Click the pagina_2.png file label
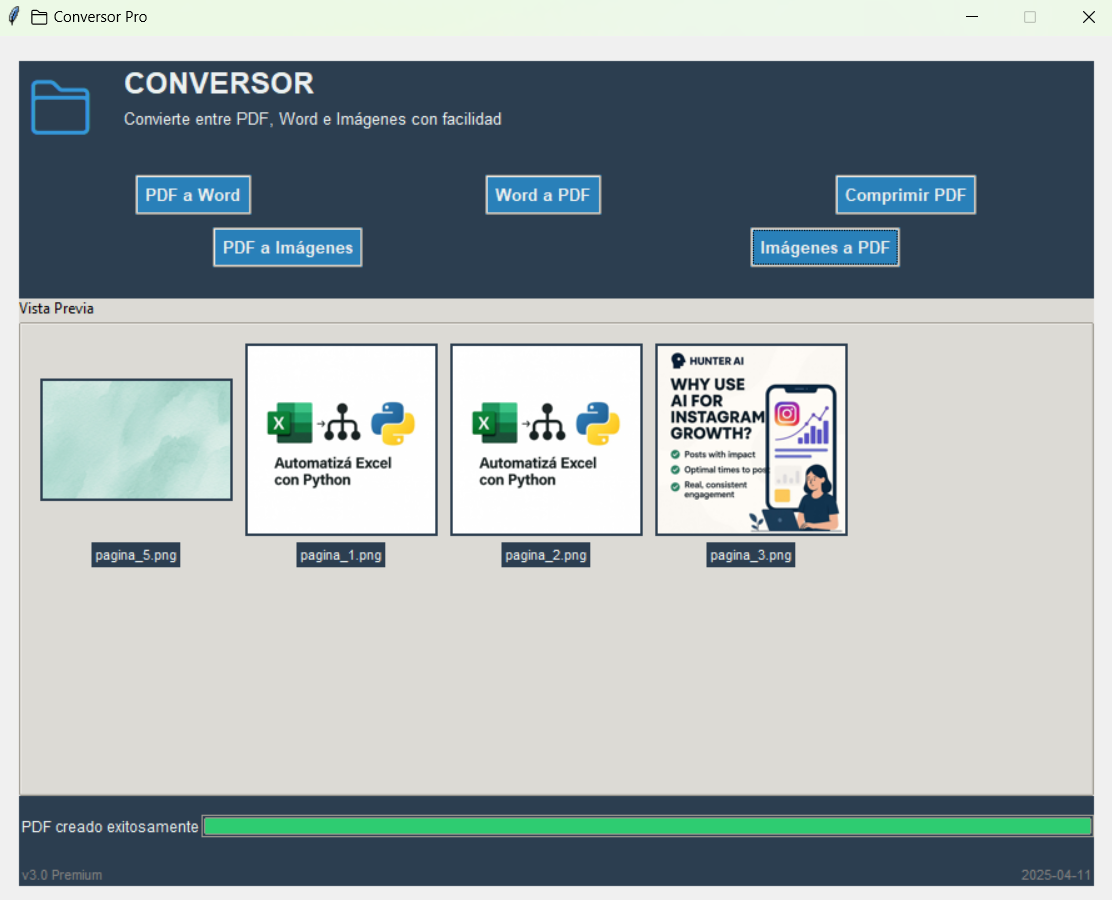This screenshot has height=900, width=1112. click(545, 555)
